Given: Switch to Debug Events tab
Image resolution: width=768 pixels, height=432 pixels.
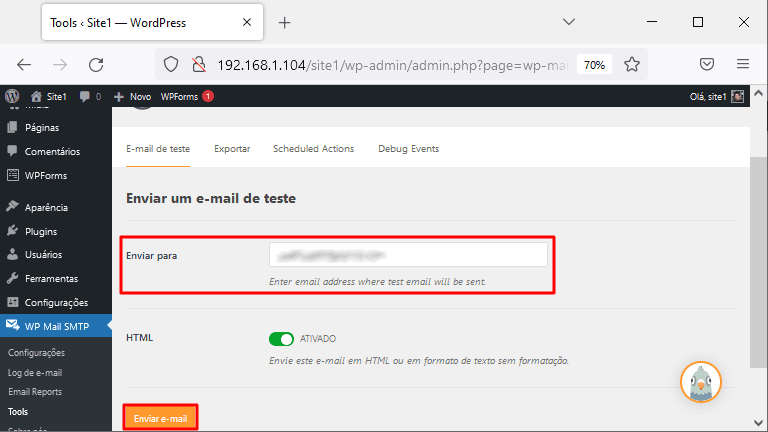Looking at the screenshot, I should 408,149.
